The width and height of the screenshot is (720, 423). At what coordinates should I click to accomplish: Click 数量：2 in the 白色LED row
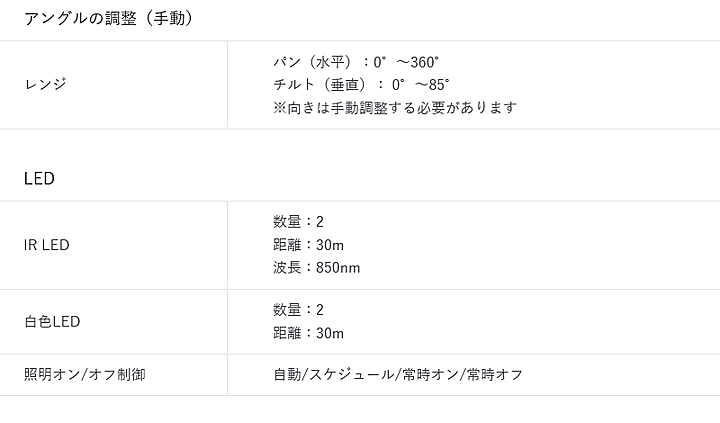tap(298, 310)
